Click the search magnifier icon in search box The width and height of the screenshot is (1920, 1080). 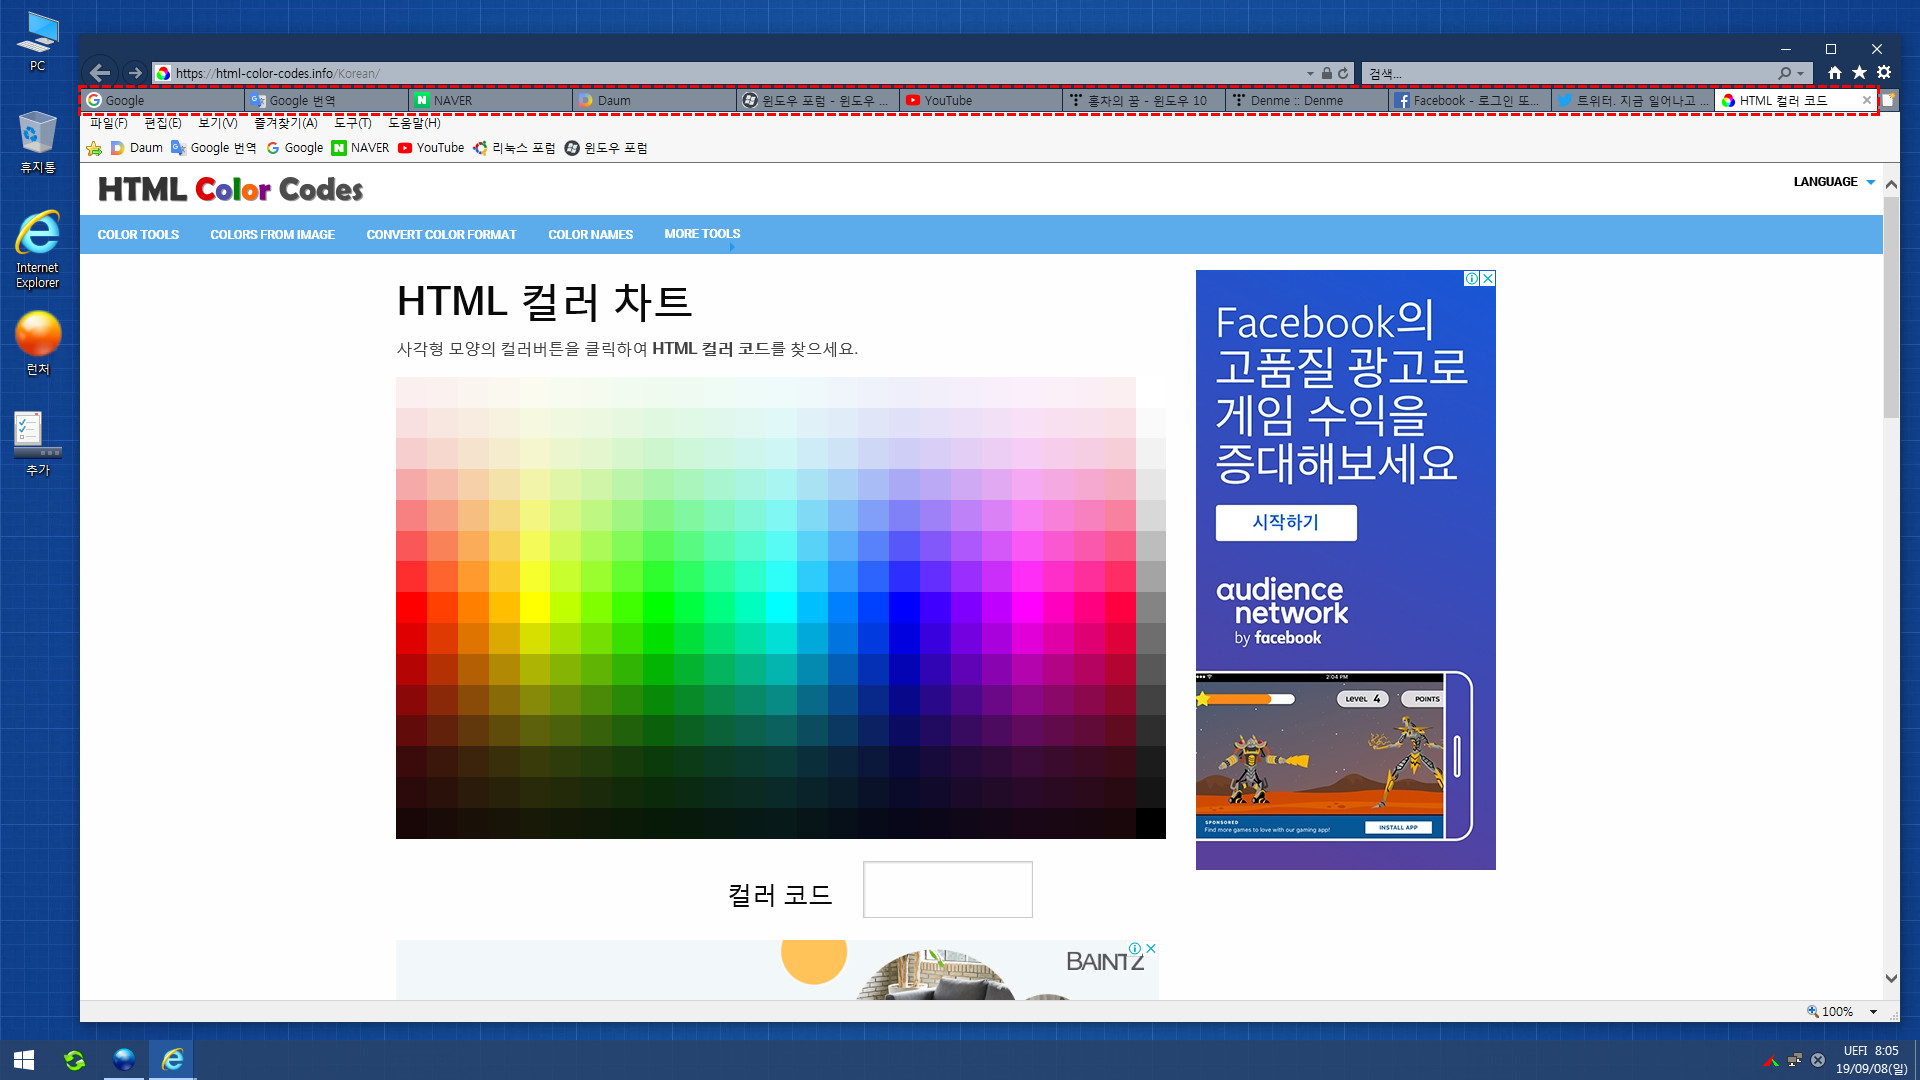pos(1784,73)
